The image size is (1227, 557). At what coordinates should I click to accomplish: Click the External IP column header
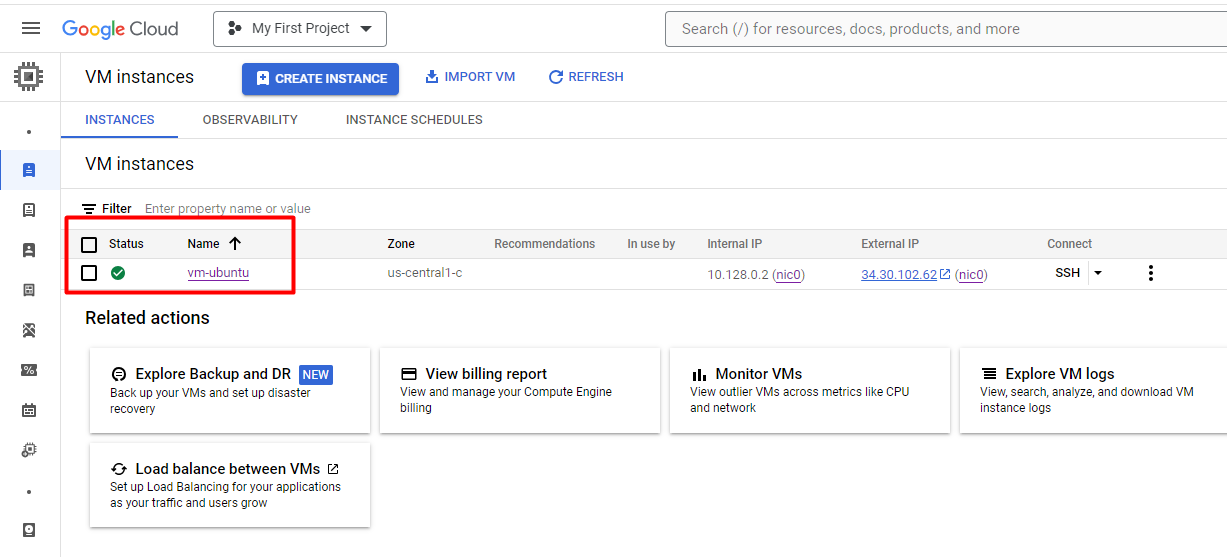click(x=890, y=244)
